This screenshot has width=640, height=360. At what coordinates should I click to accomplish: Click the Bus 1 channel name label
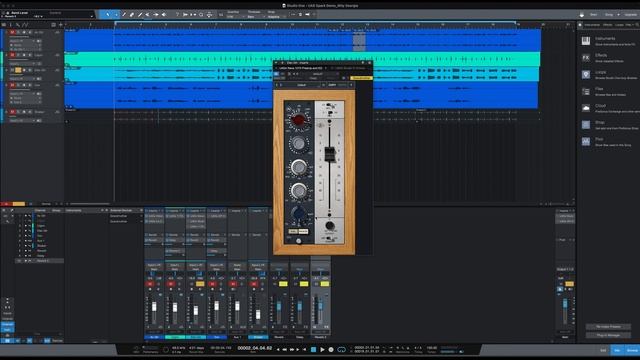237,338
